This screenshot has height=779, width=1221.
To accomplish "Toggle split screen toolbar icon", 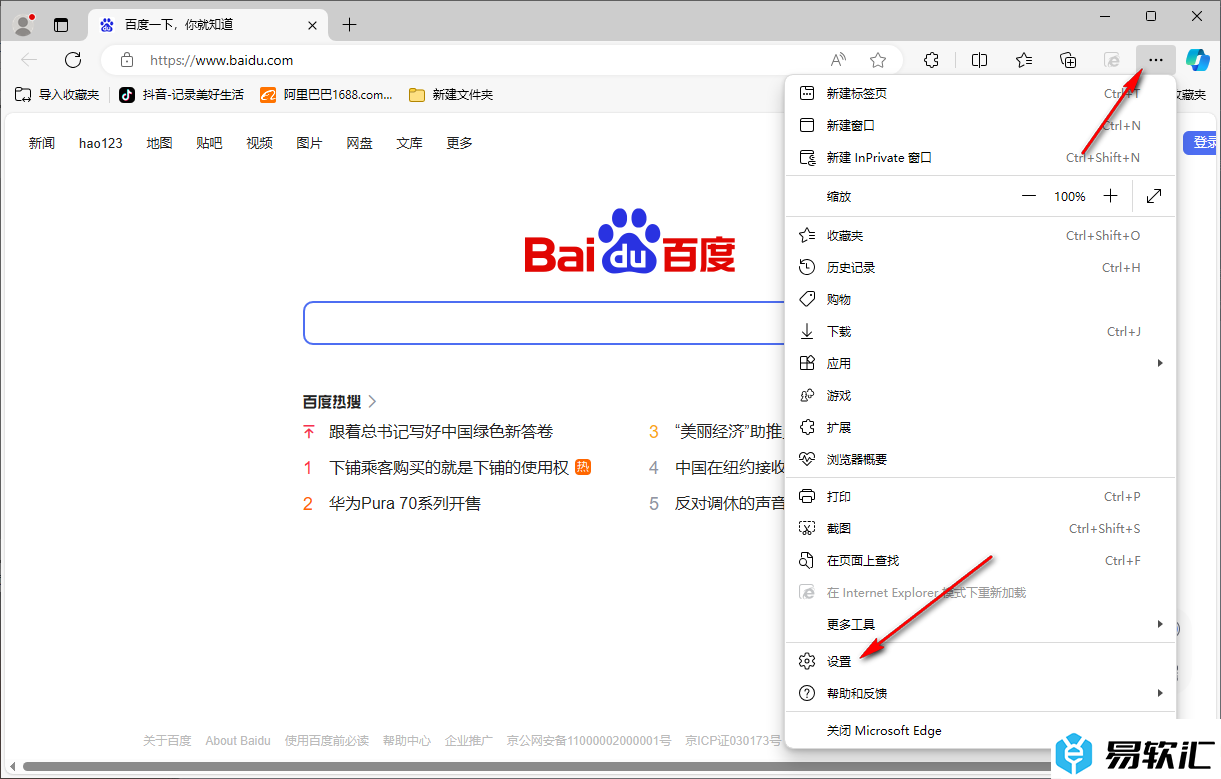I will (x=979, y=60).
